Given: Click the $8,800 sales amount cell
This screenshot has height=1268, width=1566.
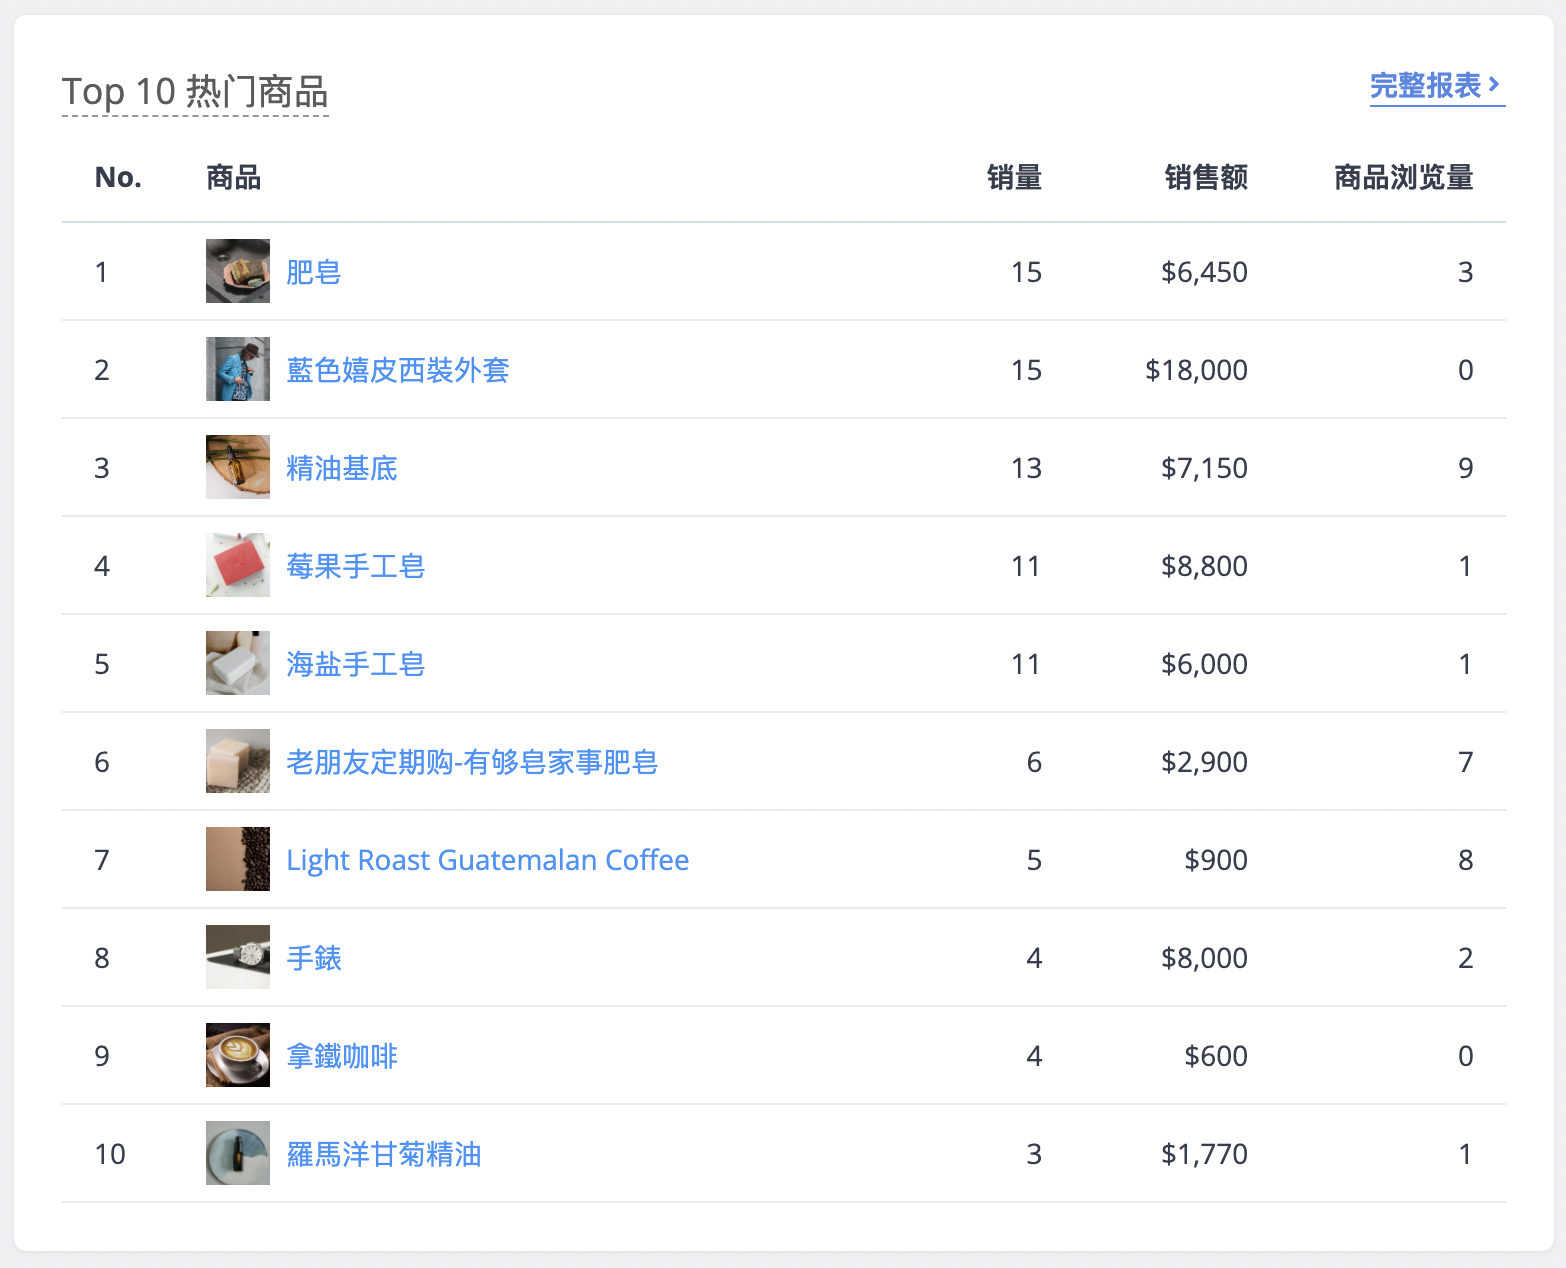Looking at the screenshot, I should [1204, 566].
